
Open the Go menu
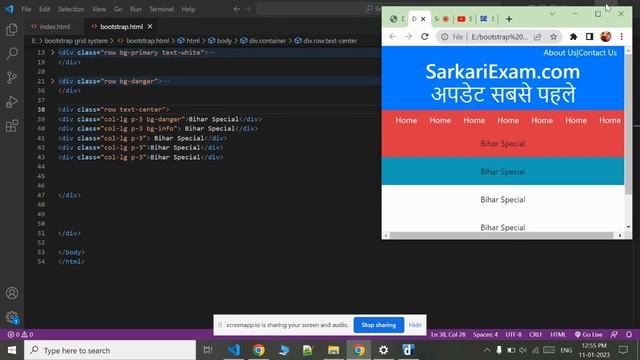point(118,9)
